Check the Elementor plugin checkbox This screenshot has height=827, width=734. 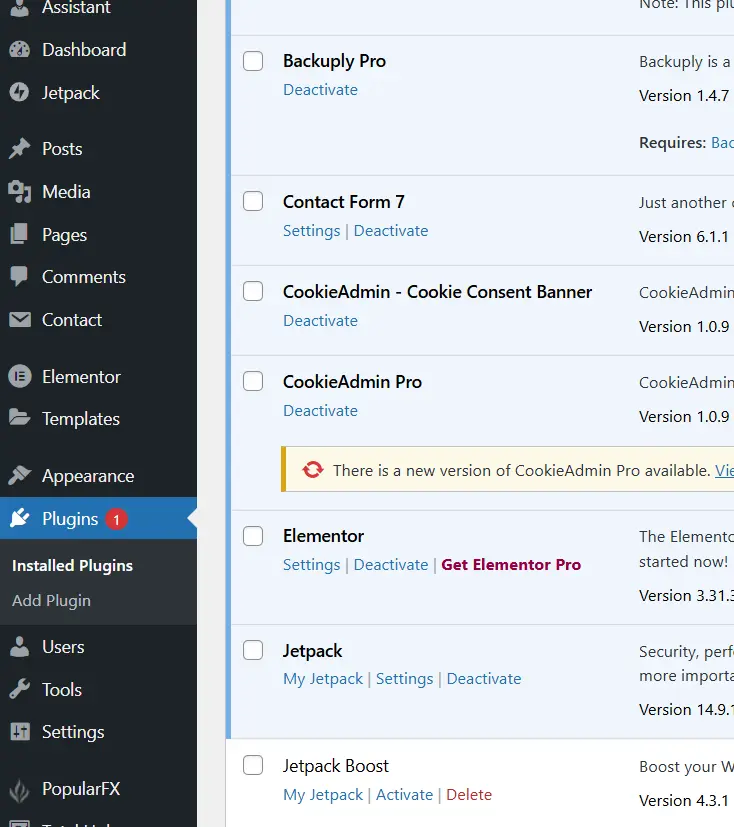(x=253, y=536)
